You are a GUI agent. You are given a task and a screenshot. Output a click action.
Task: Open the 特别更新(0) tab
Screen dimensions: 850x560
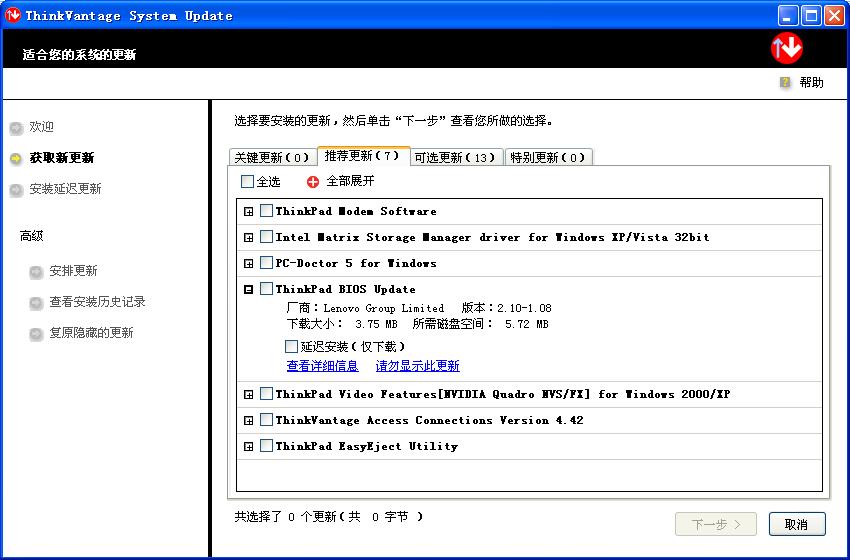[549, 157]
